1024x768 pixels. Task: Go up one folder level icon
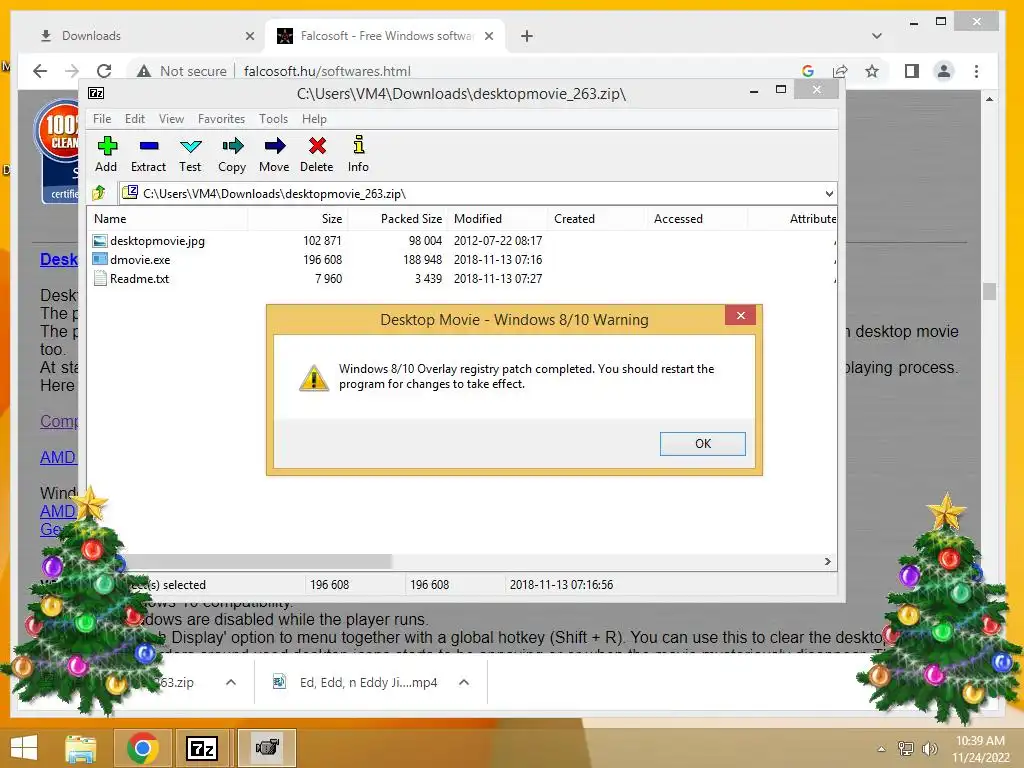[99, 193]
